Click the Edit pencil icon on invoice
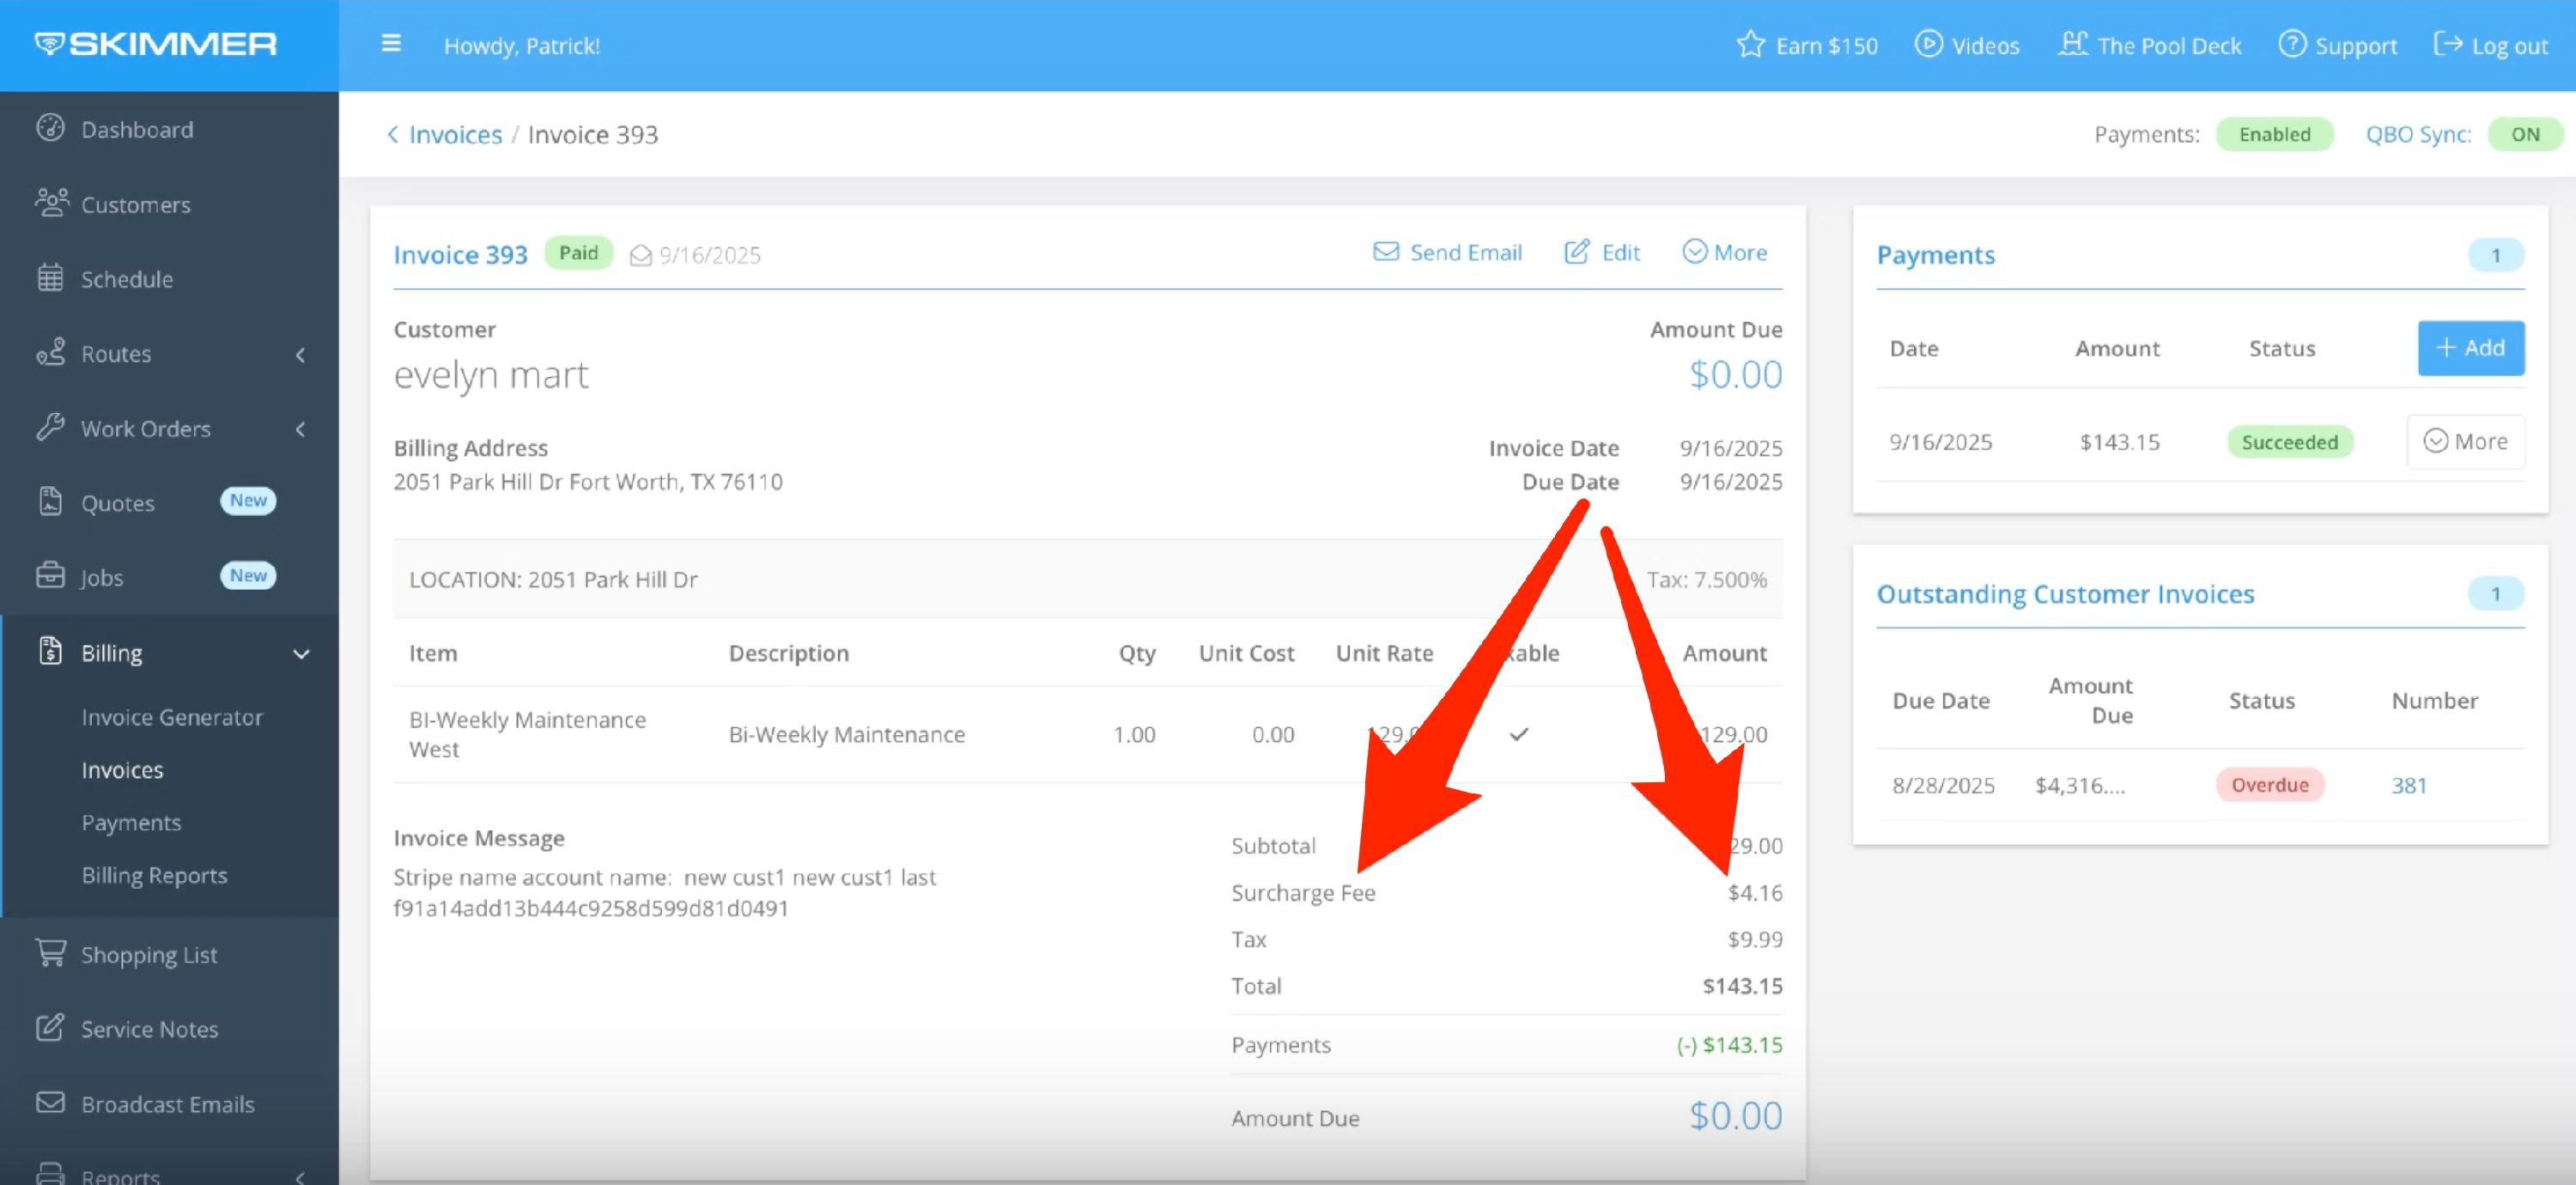 click(x=1576, y=252)
